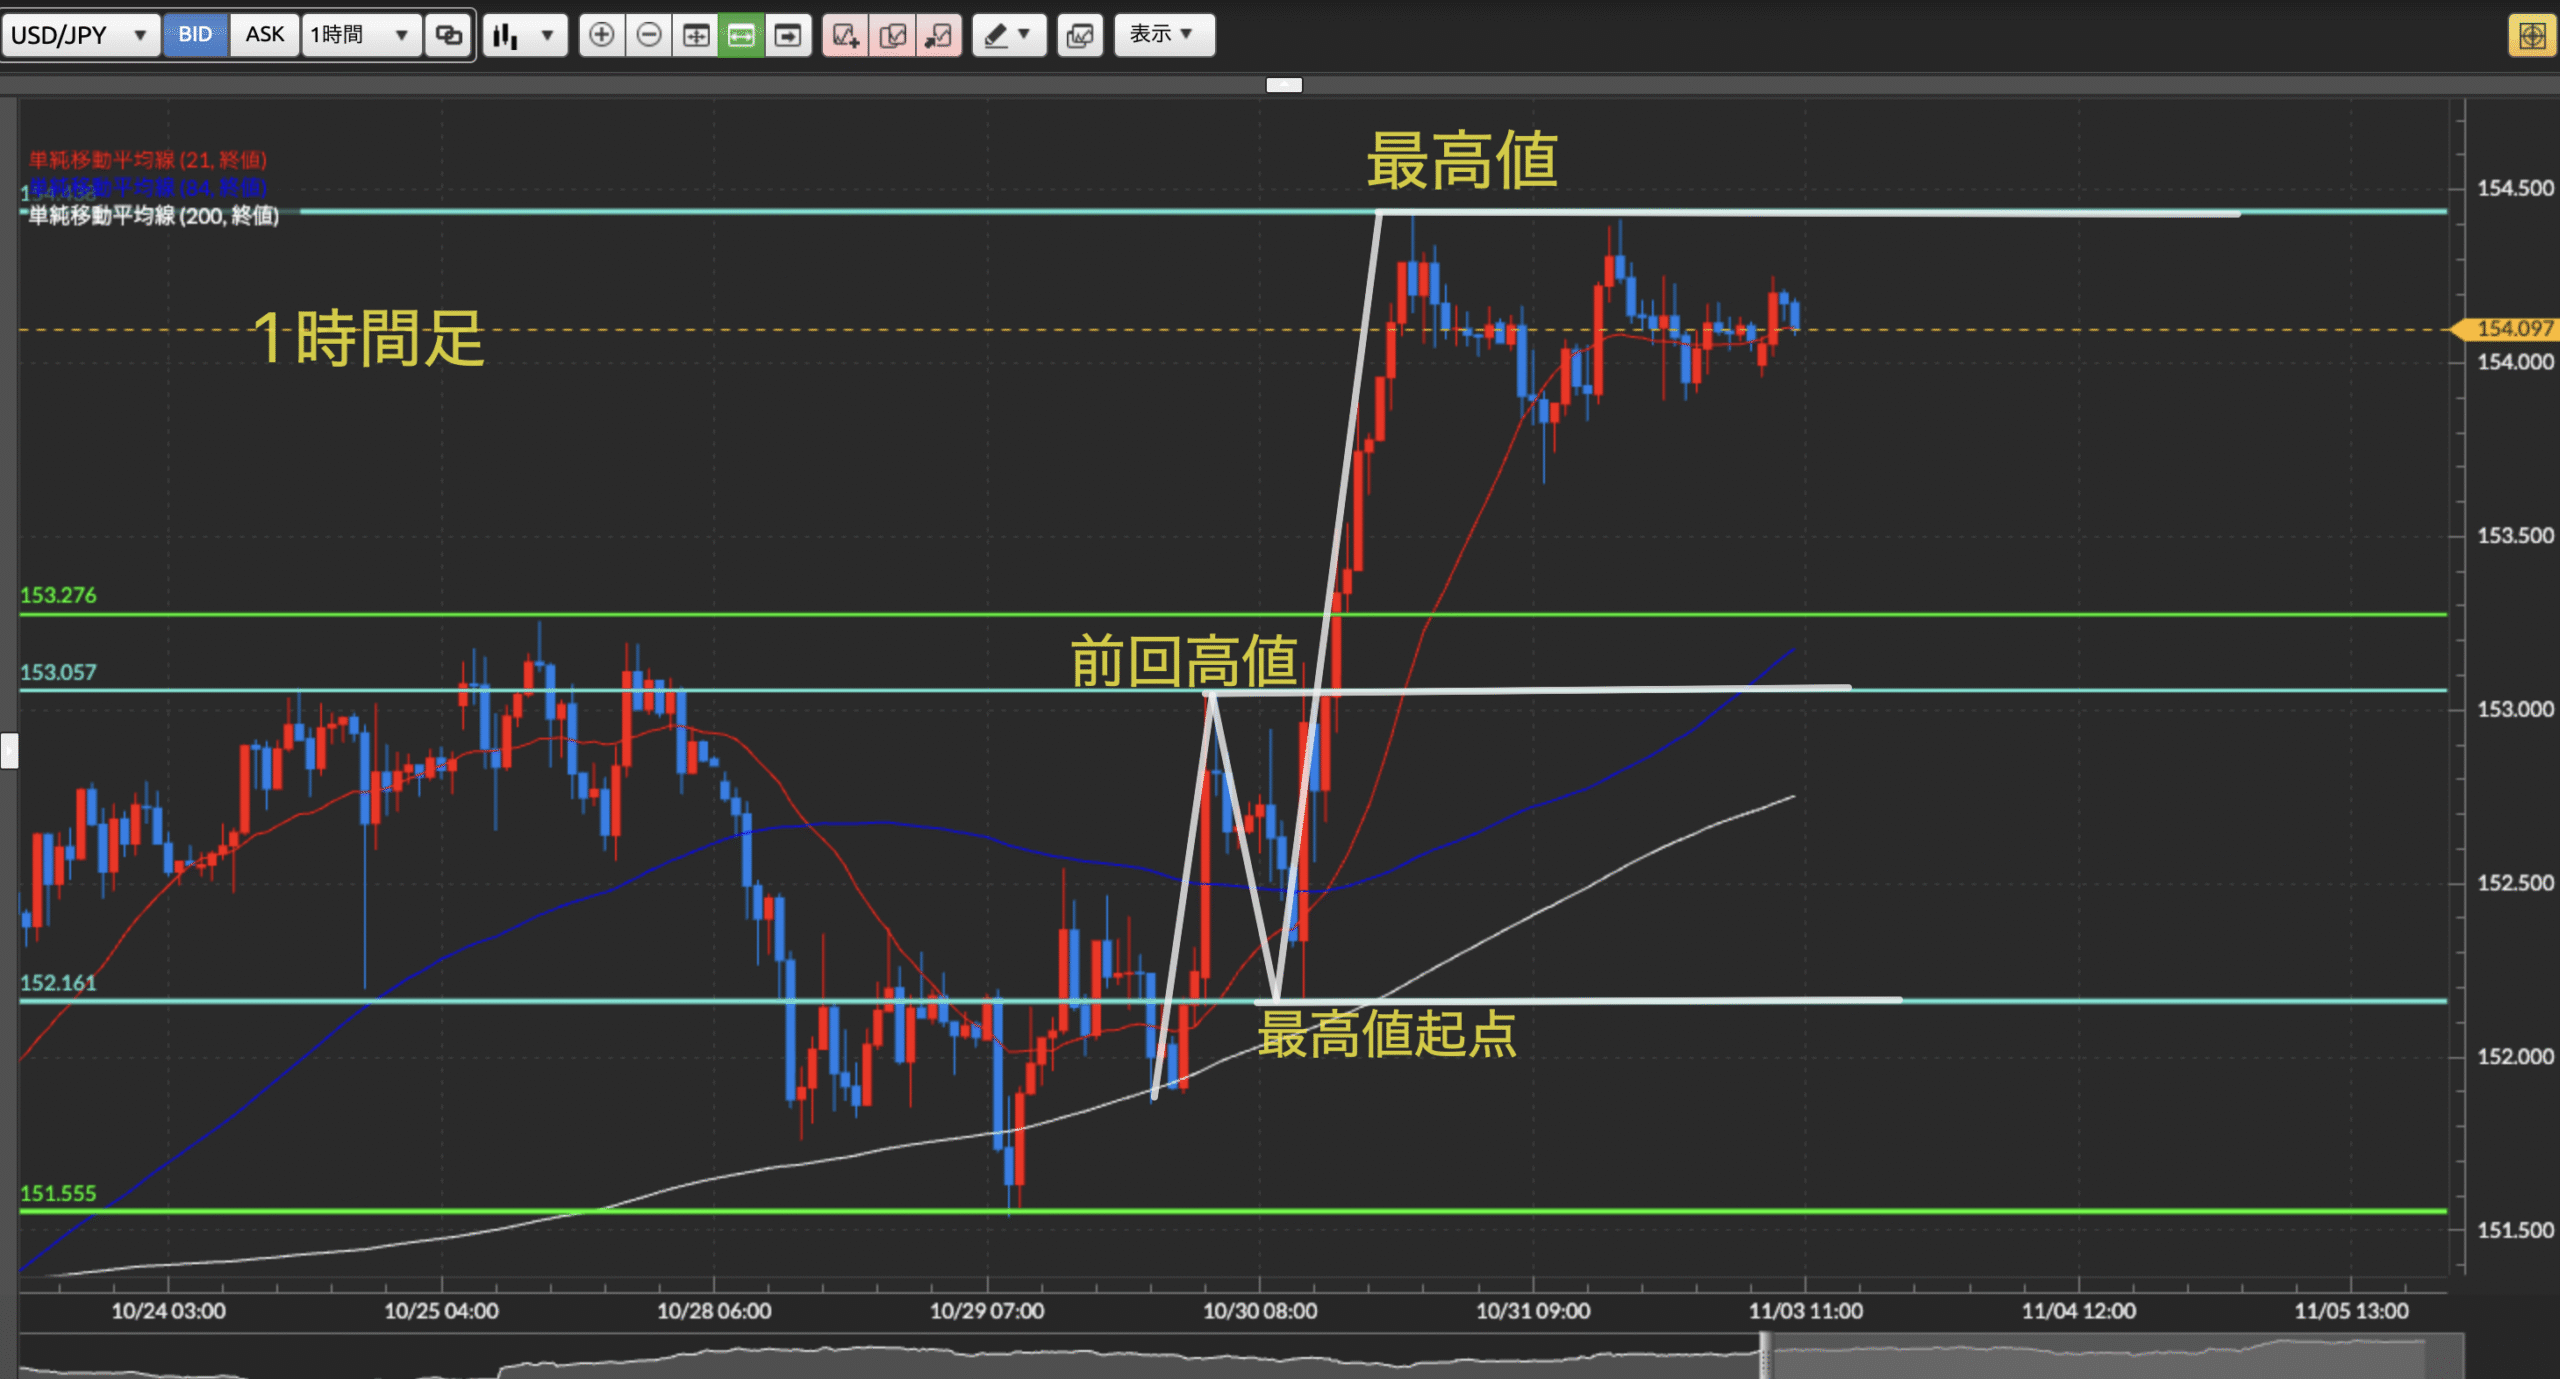The image size is (2560, 1379).
Task: Expand the candlestick chart type dropdown
Action: (x=524, y=36)
